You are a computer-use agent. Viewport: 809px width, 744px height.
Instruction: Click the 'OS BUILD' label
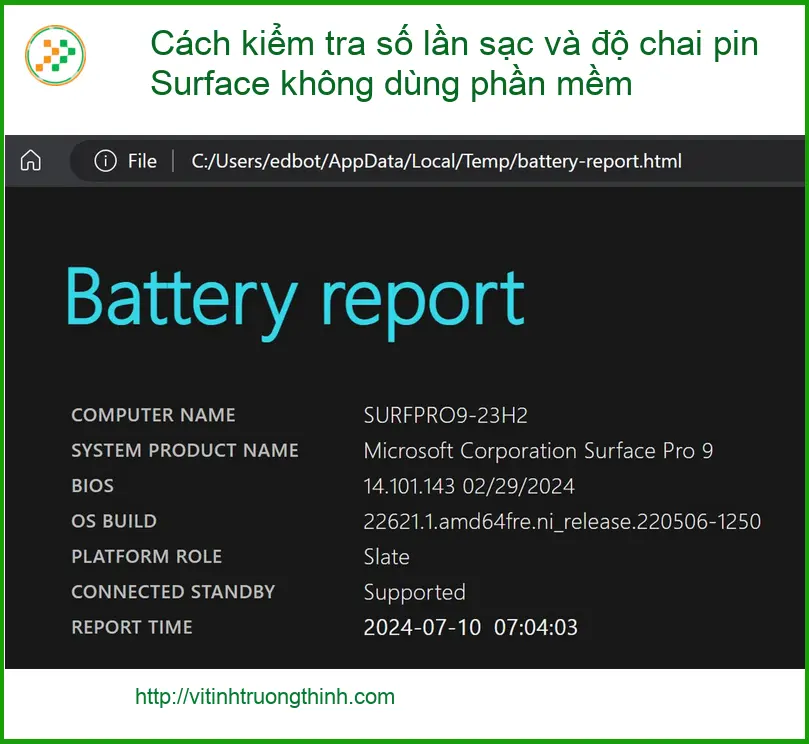point(114,521)
